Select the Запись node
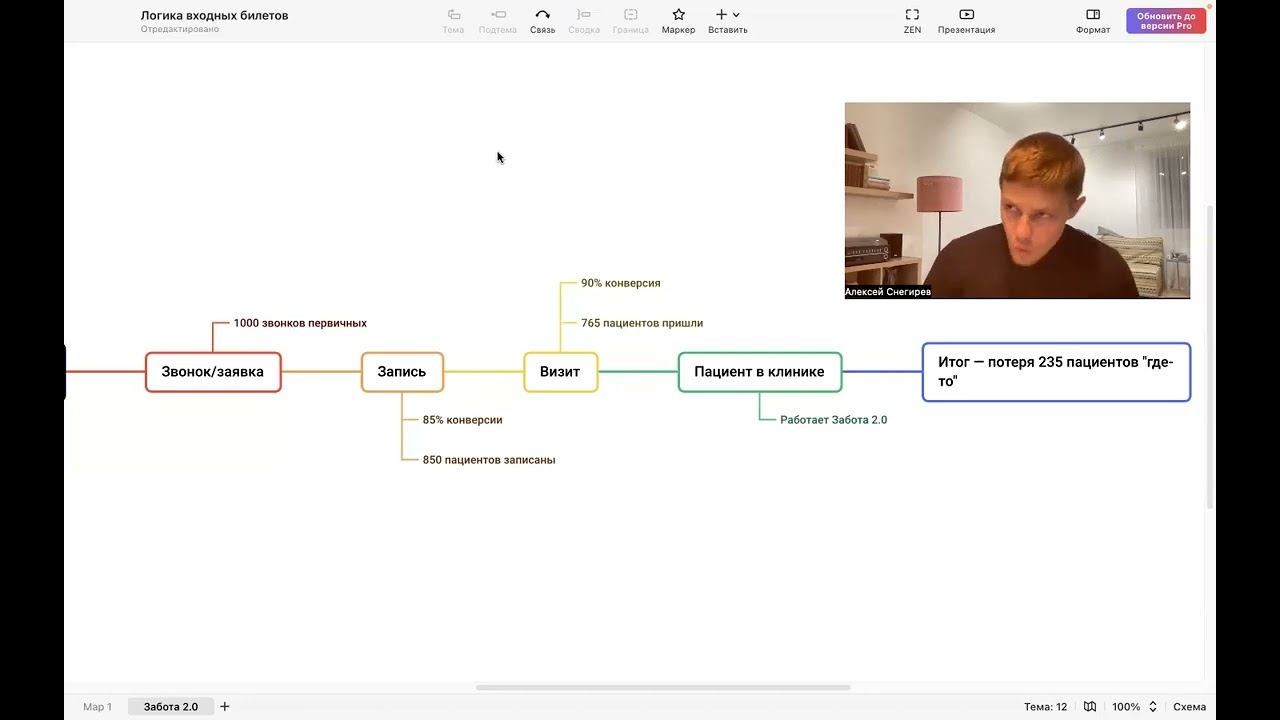Image resolution: width=1280 pixels, height=720 pixels. pyautogui.click(x=402, y=372)
